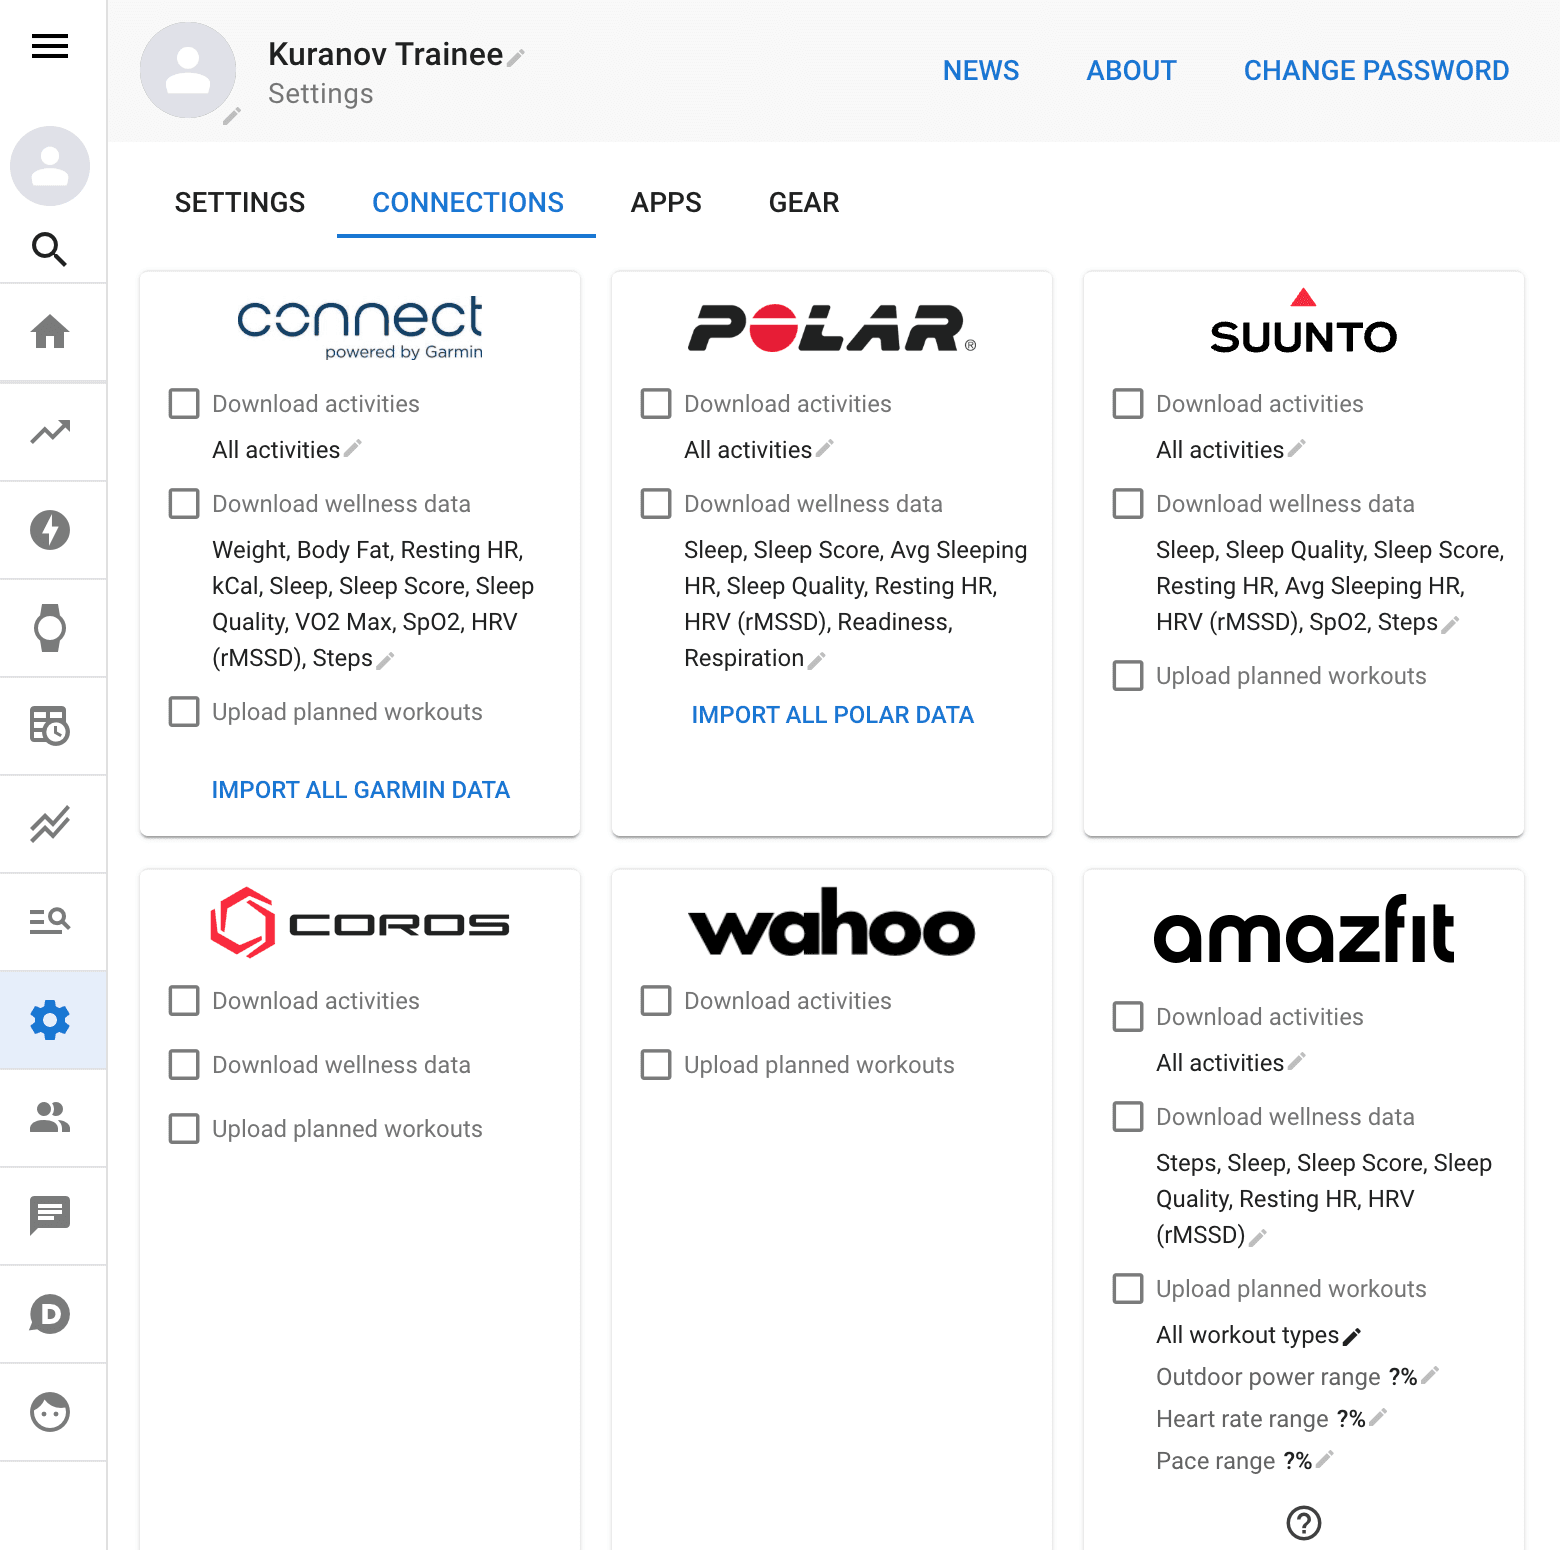Edit Amazfit All workout types selection
The height and width of the screenshot is (1550, 1560).
point(1352,1337)
